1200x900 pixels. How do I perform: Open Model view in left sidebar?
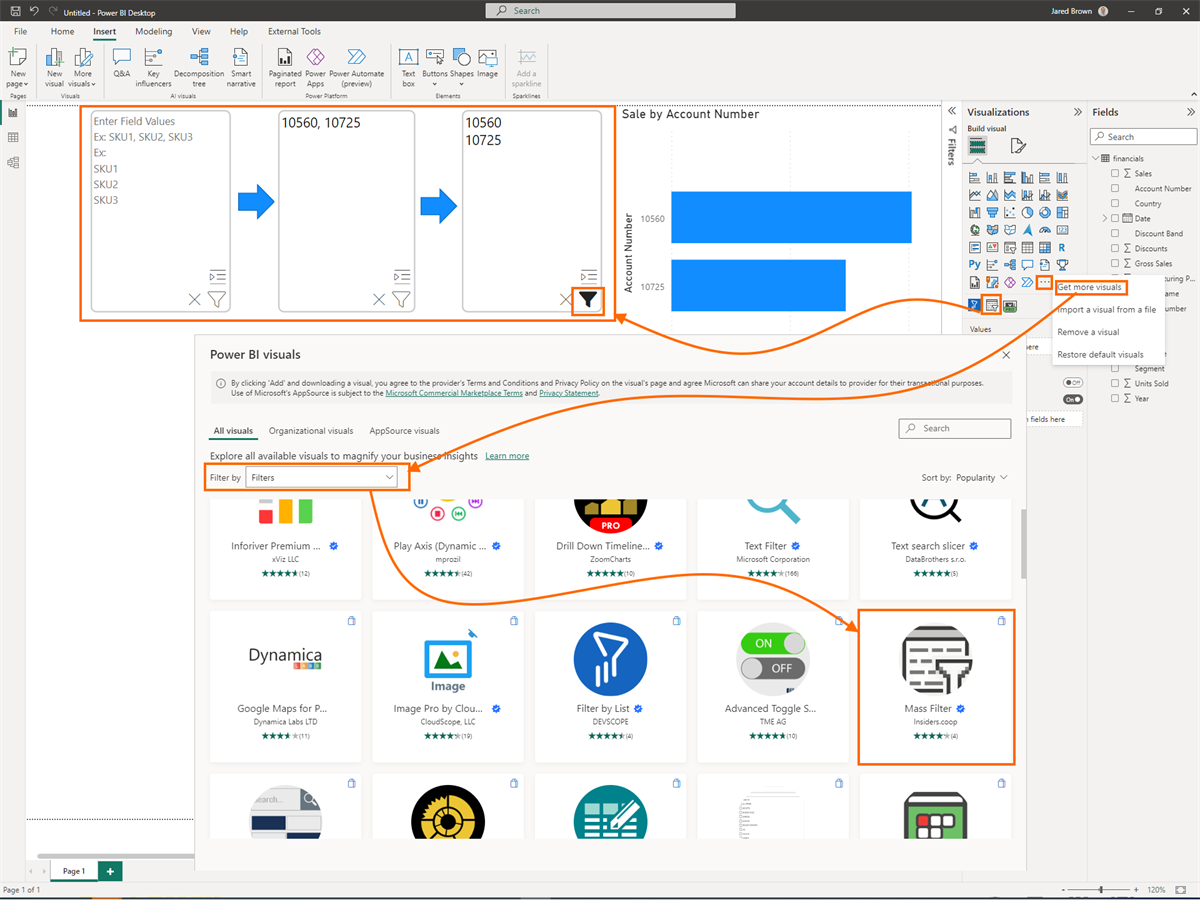pyautogui.click(x=13, y=162)
